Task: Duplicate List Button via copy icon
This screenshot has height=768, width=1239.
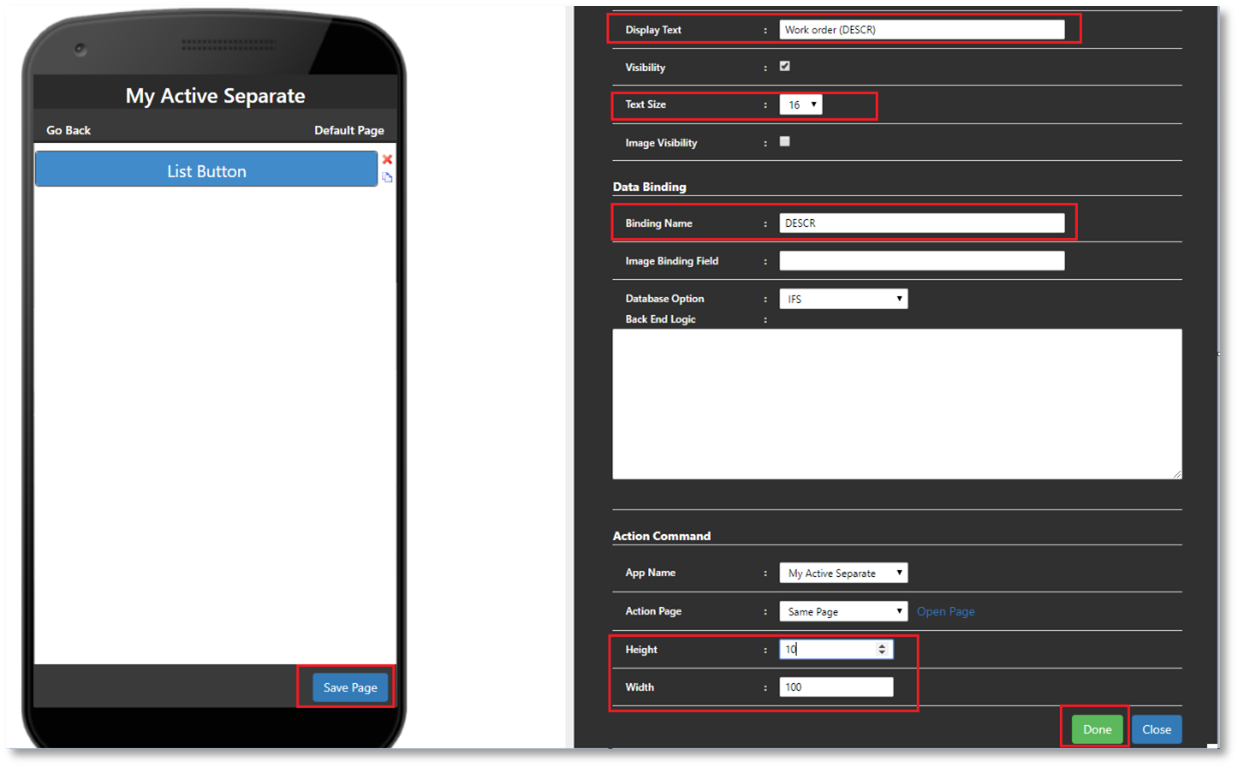Action: [387, 178]
